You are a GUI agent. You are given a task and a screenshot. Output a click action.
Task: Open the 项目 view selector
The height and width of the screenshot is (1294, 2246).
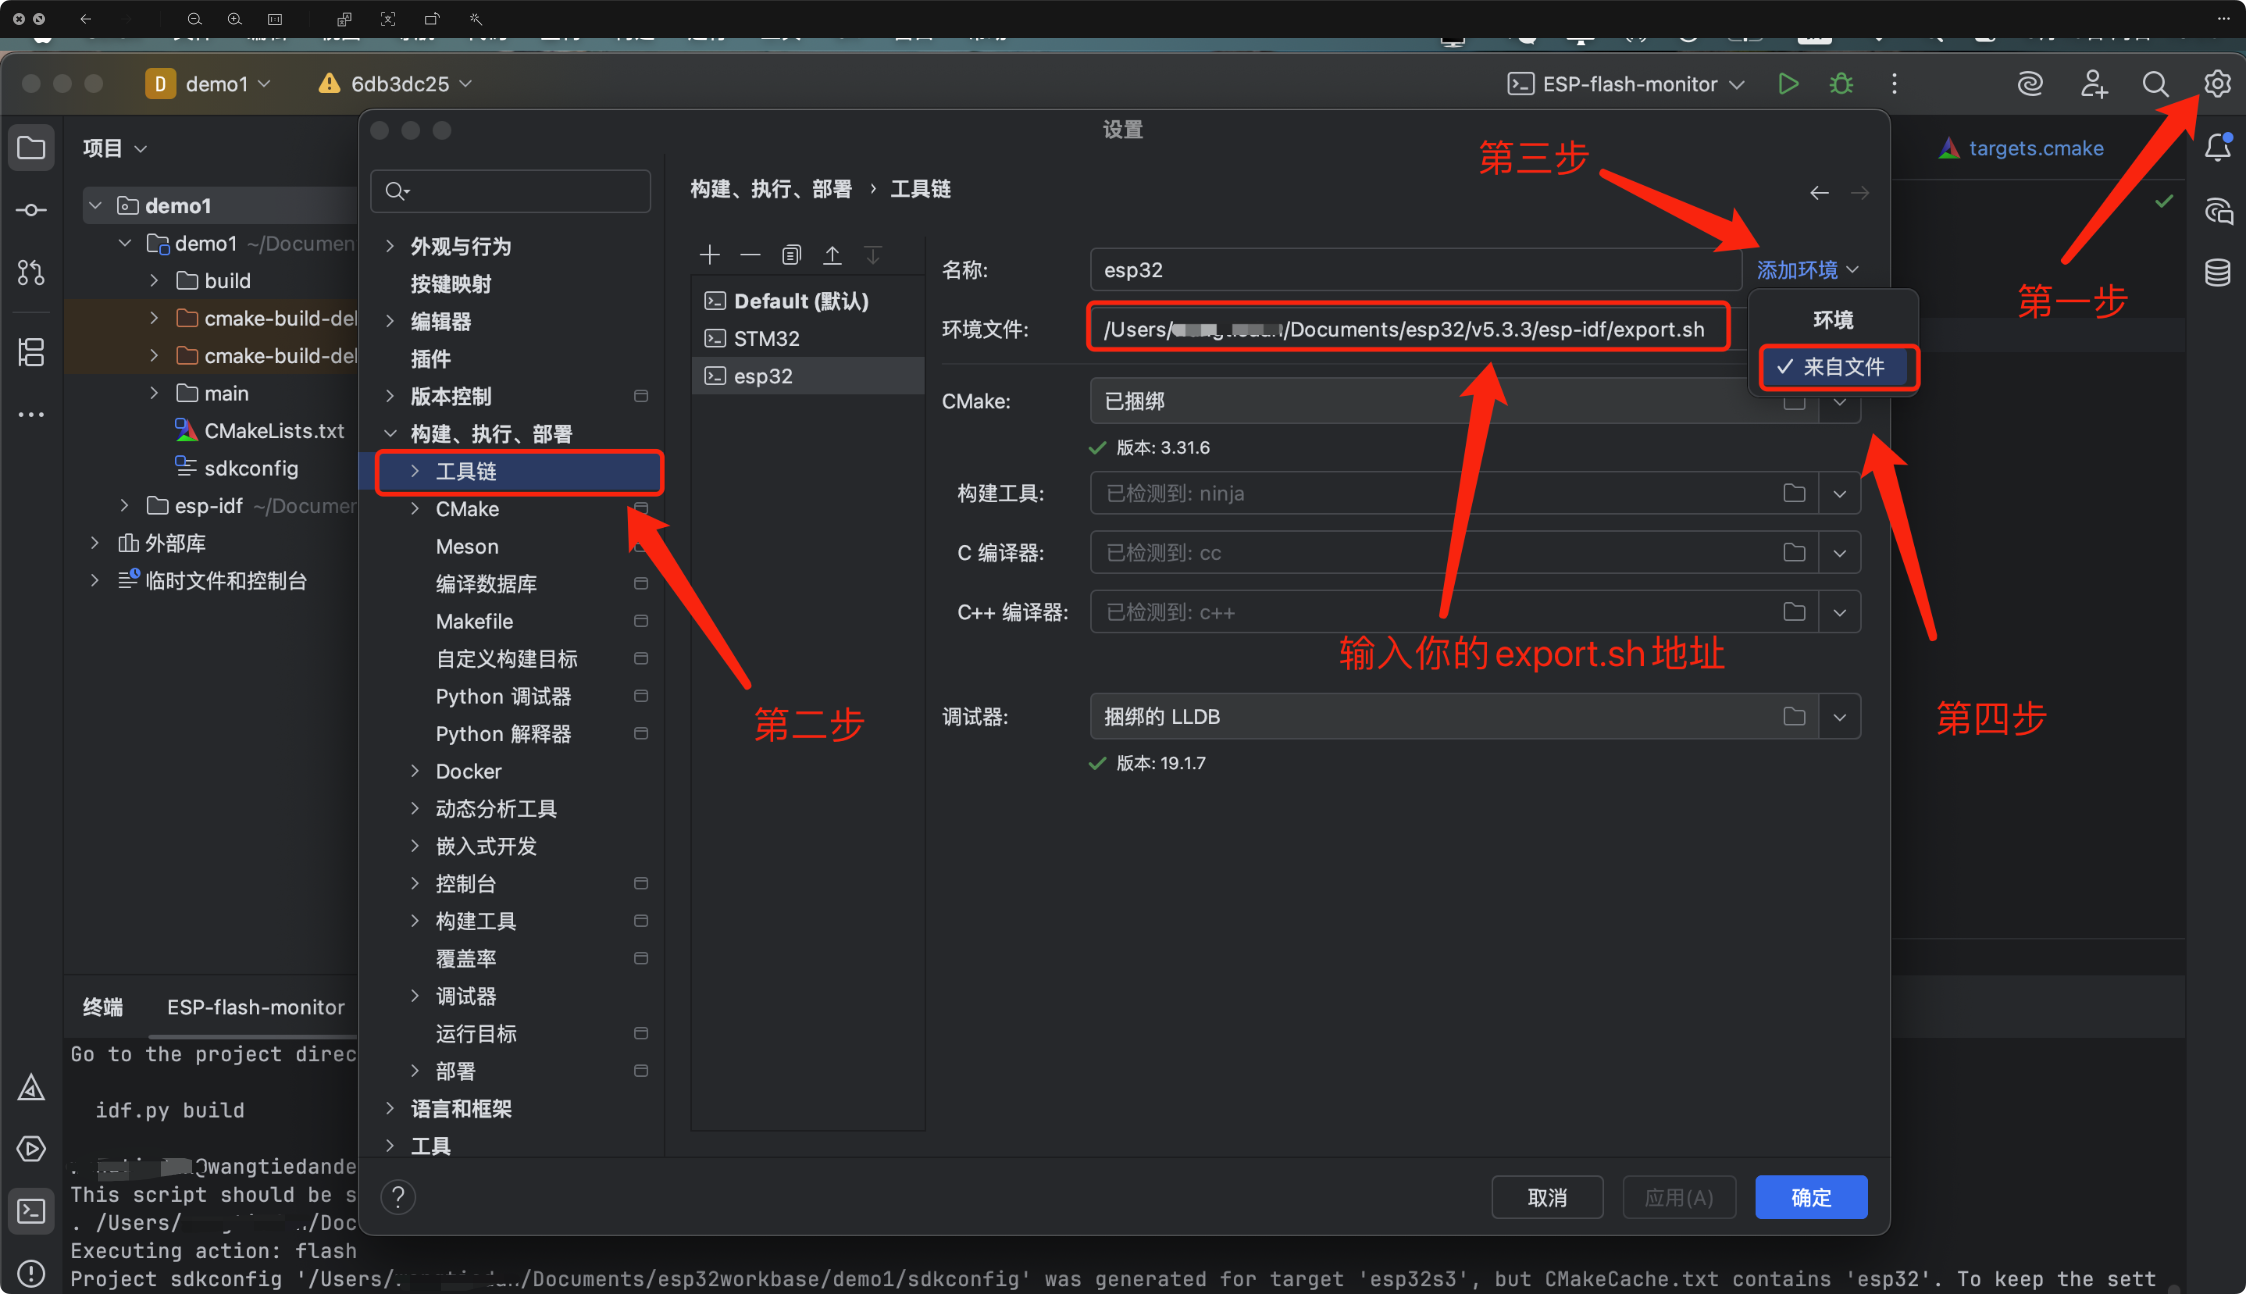(x=114, y=148)
